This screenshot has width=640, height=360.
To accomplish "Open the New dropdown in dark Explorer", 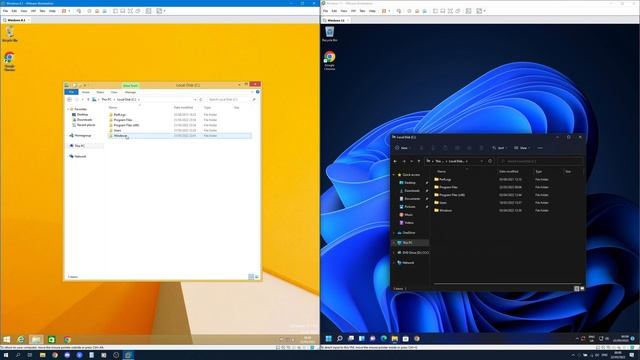I will pos(402,148).
